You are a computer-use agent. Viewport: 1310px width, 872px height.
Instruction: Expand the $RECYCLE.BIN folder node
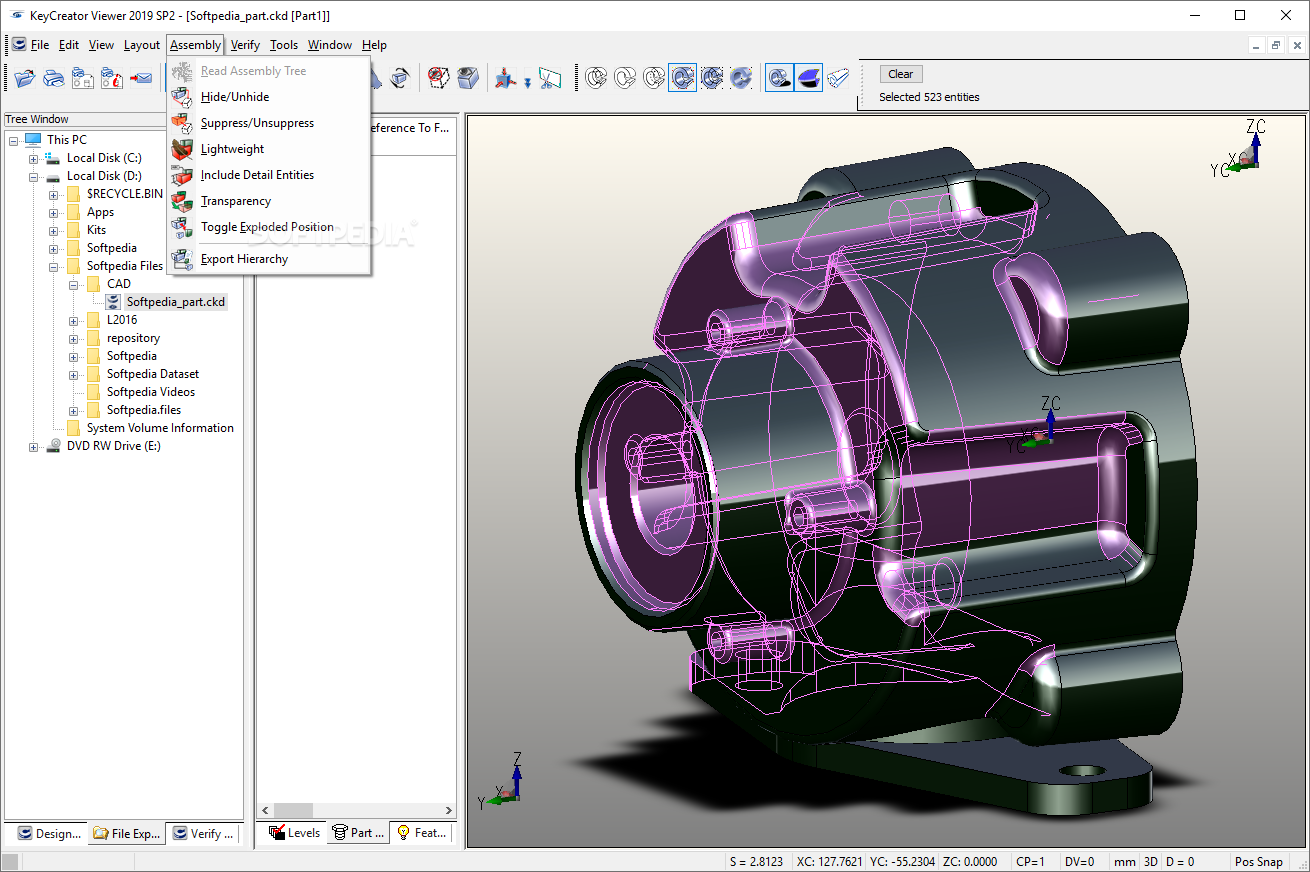pyautogui.click(x=54, y=194)
